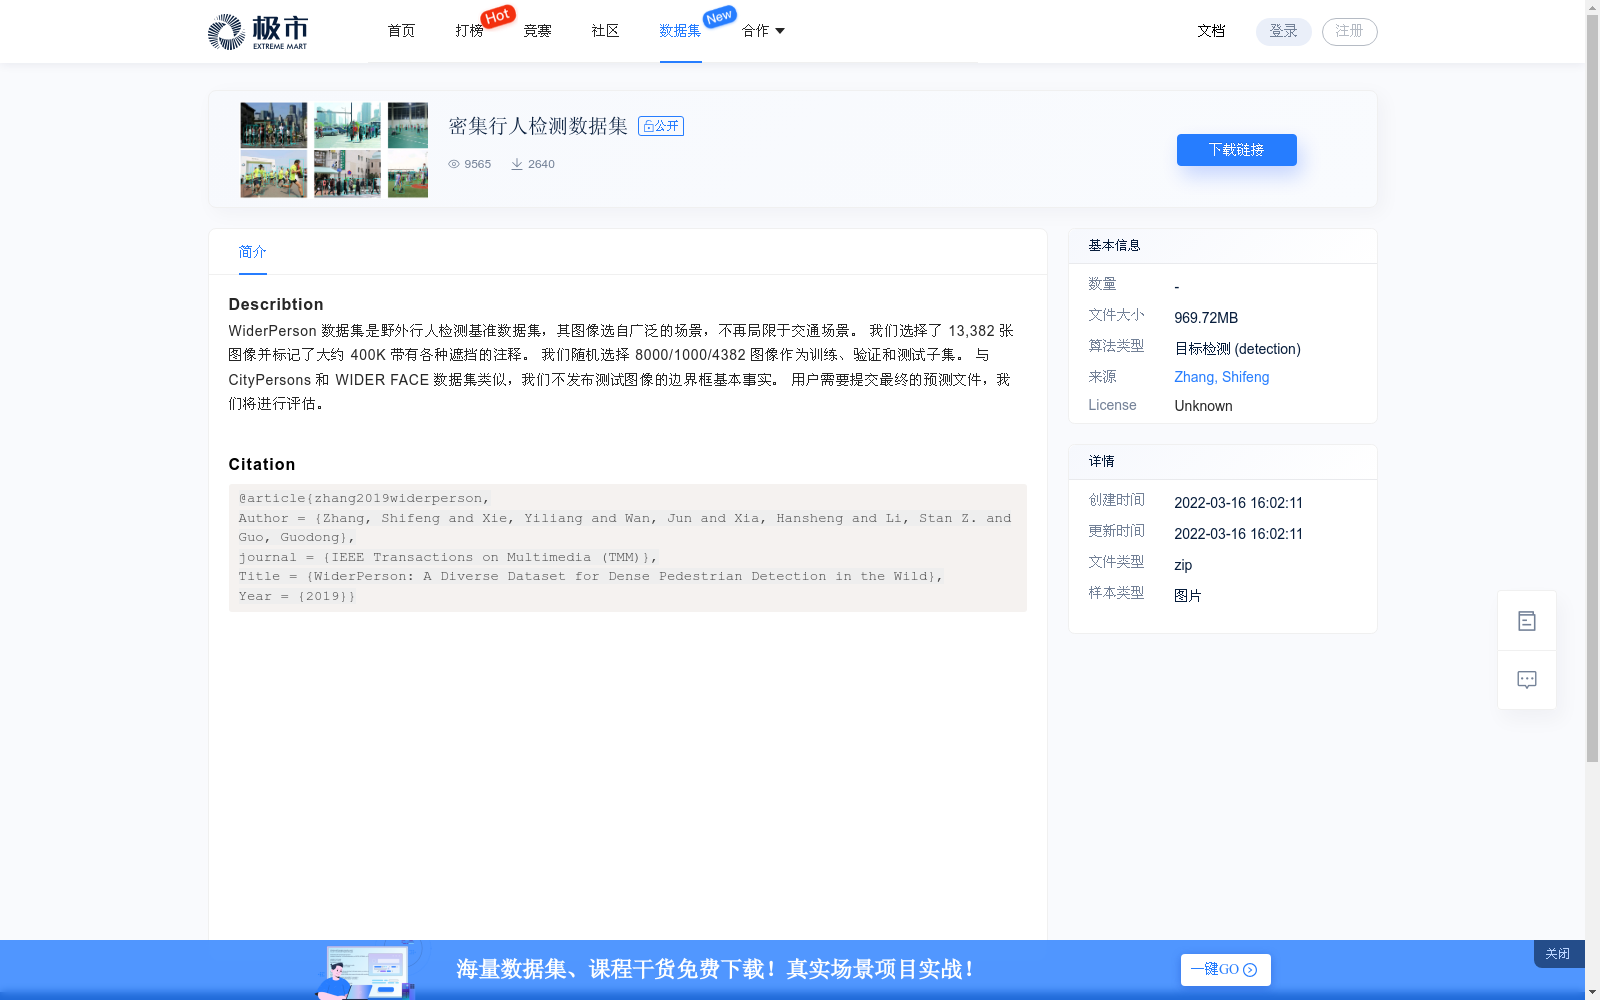The image size is (1600, 1000).
Task: Click the download count icon
Action: click(517, 164)
